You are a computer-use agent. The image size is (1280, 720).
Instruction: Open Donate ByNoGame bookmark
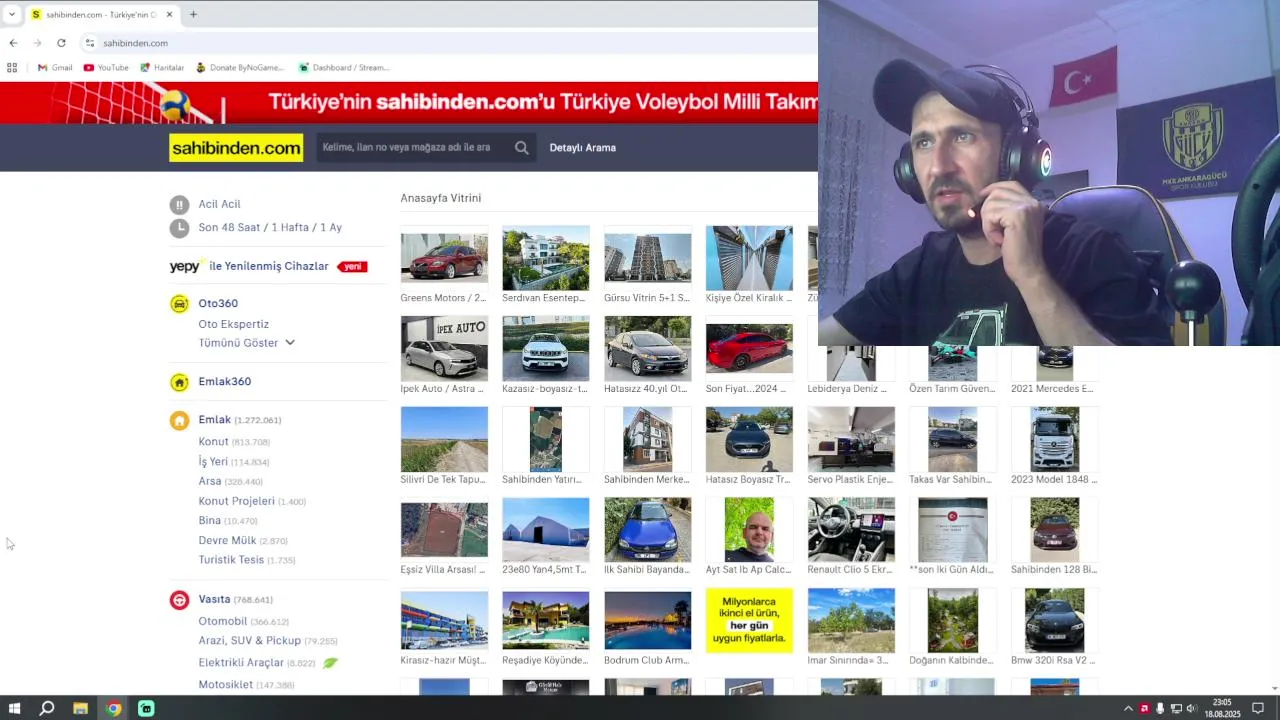240,68
